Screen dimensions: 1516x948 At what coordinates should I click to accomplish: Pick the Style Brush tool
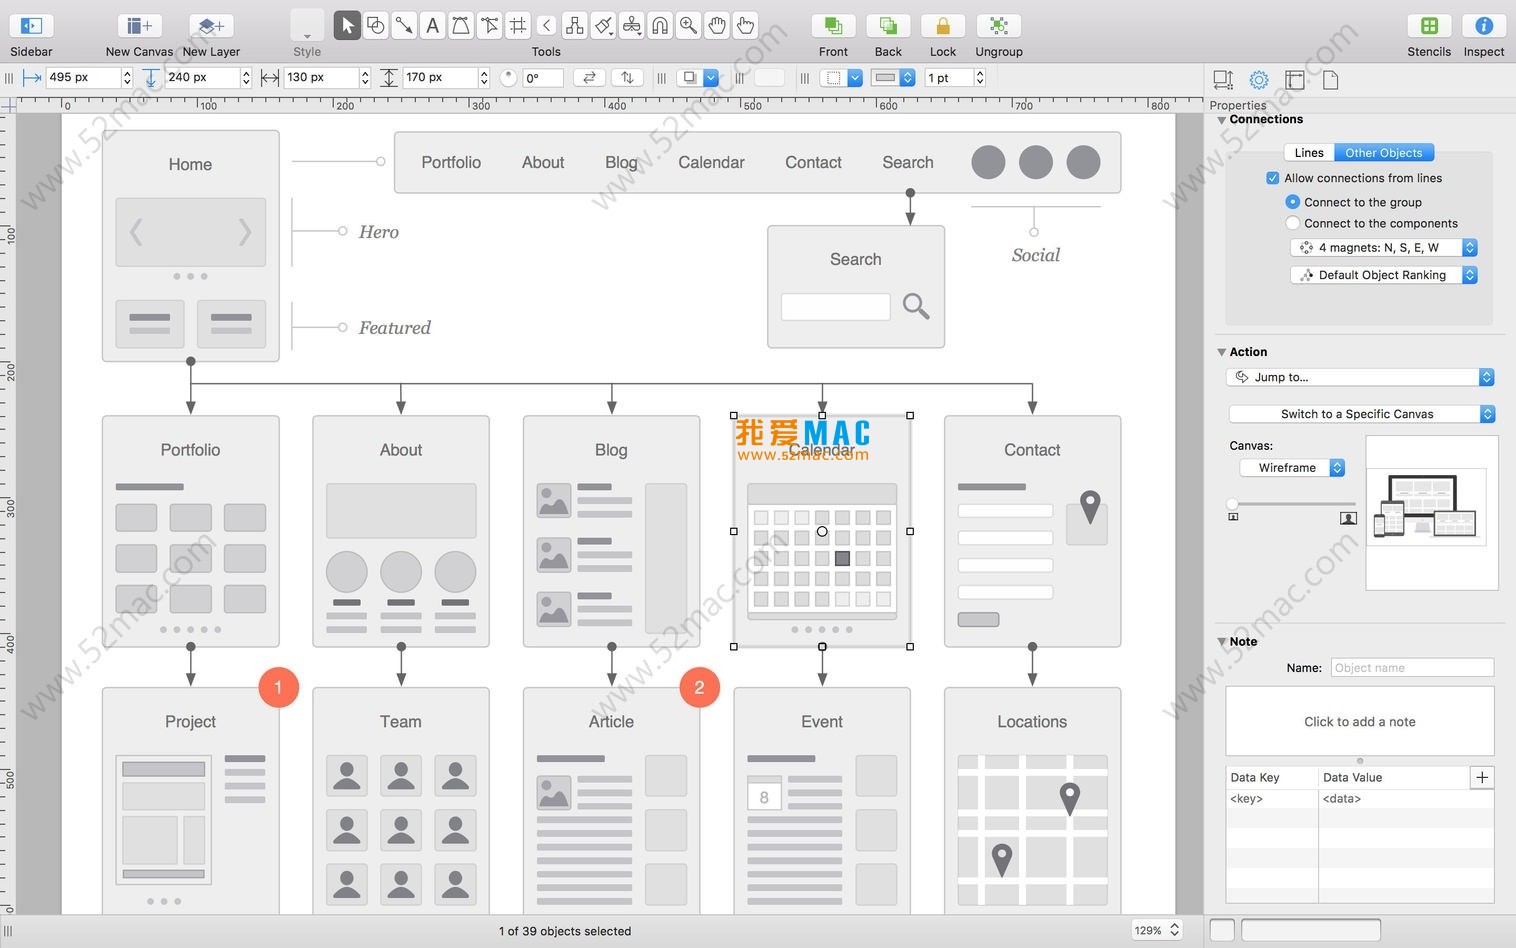604,26
